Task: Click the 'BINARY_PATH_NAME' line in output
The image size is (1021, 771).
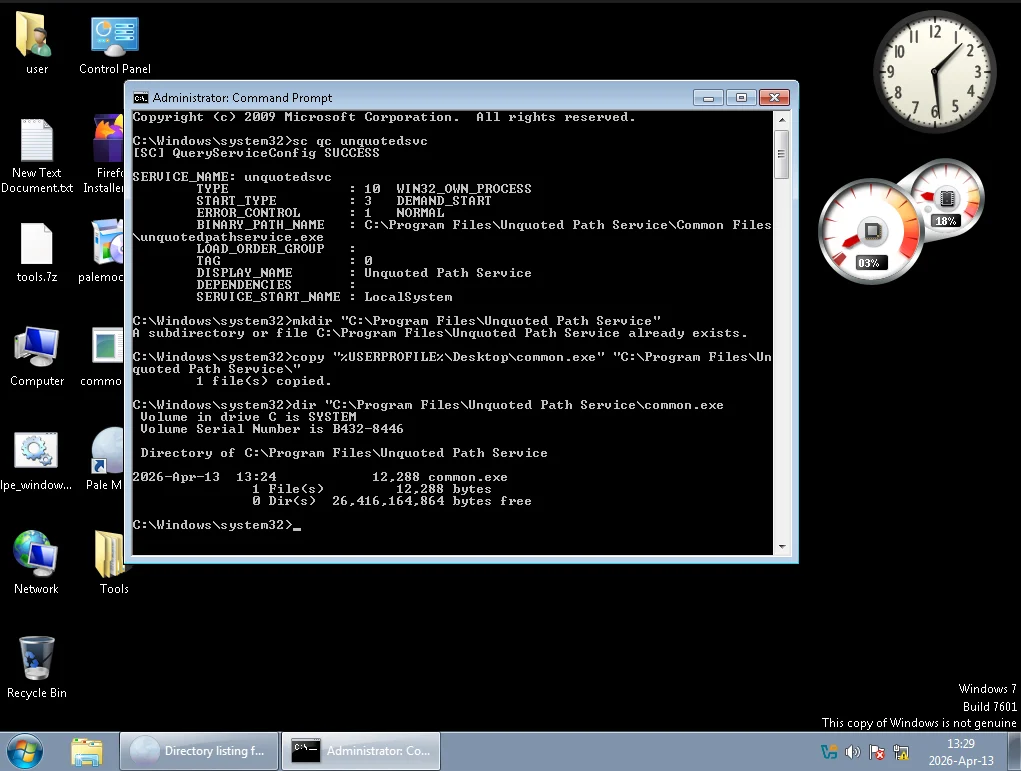Action: tap(484, 225)
